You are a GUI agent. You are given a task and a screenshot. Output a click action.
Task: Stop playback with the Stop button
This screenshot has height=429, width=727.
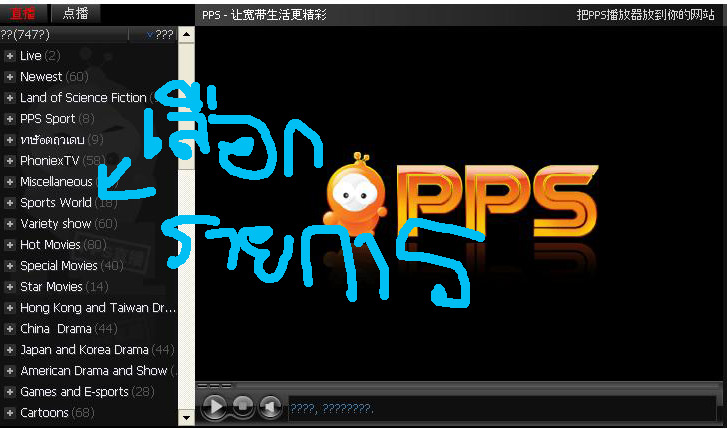pos(242,407)
